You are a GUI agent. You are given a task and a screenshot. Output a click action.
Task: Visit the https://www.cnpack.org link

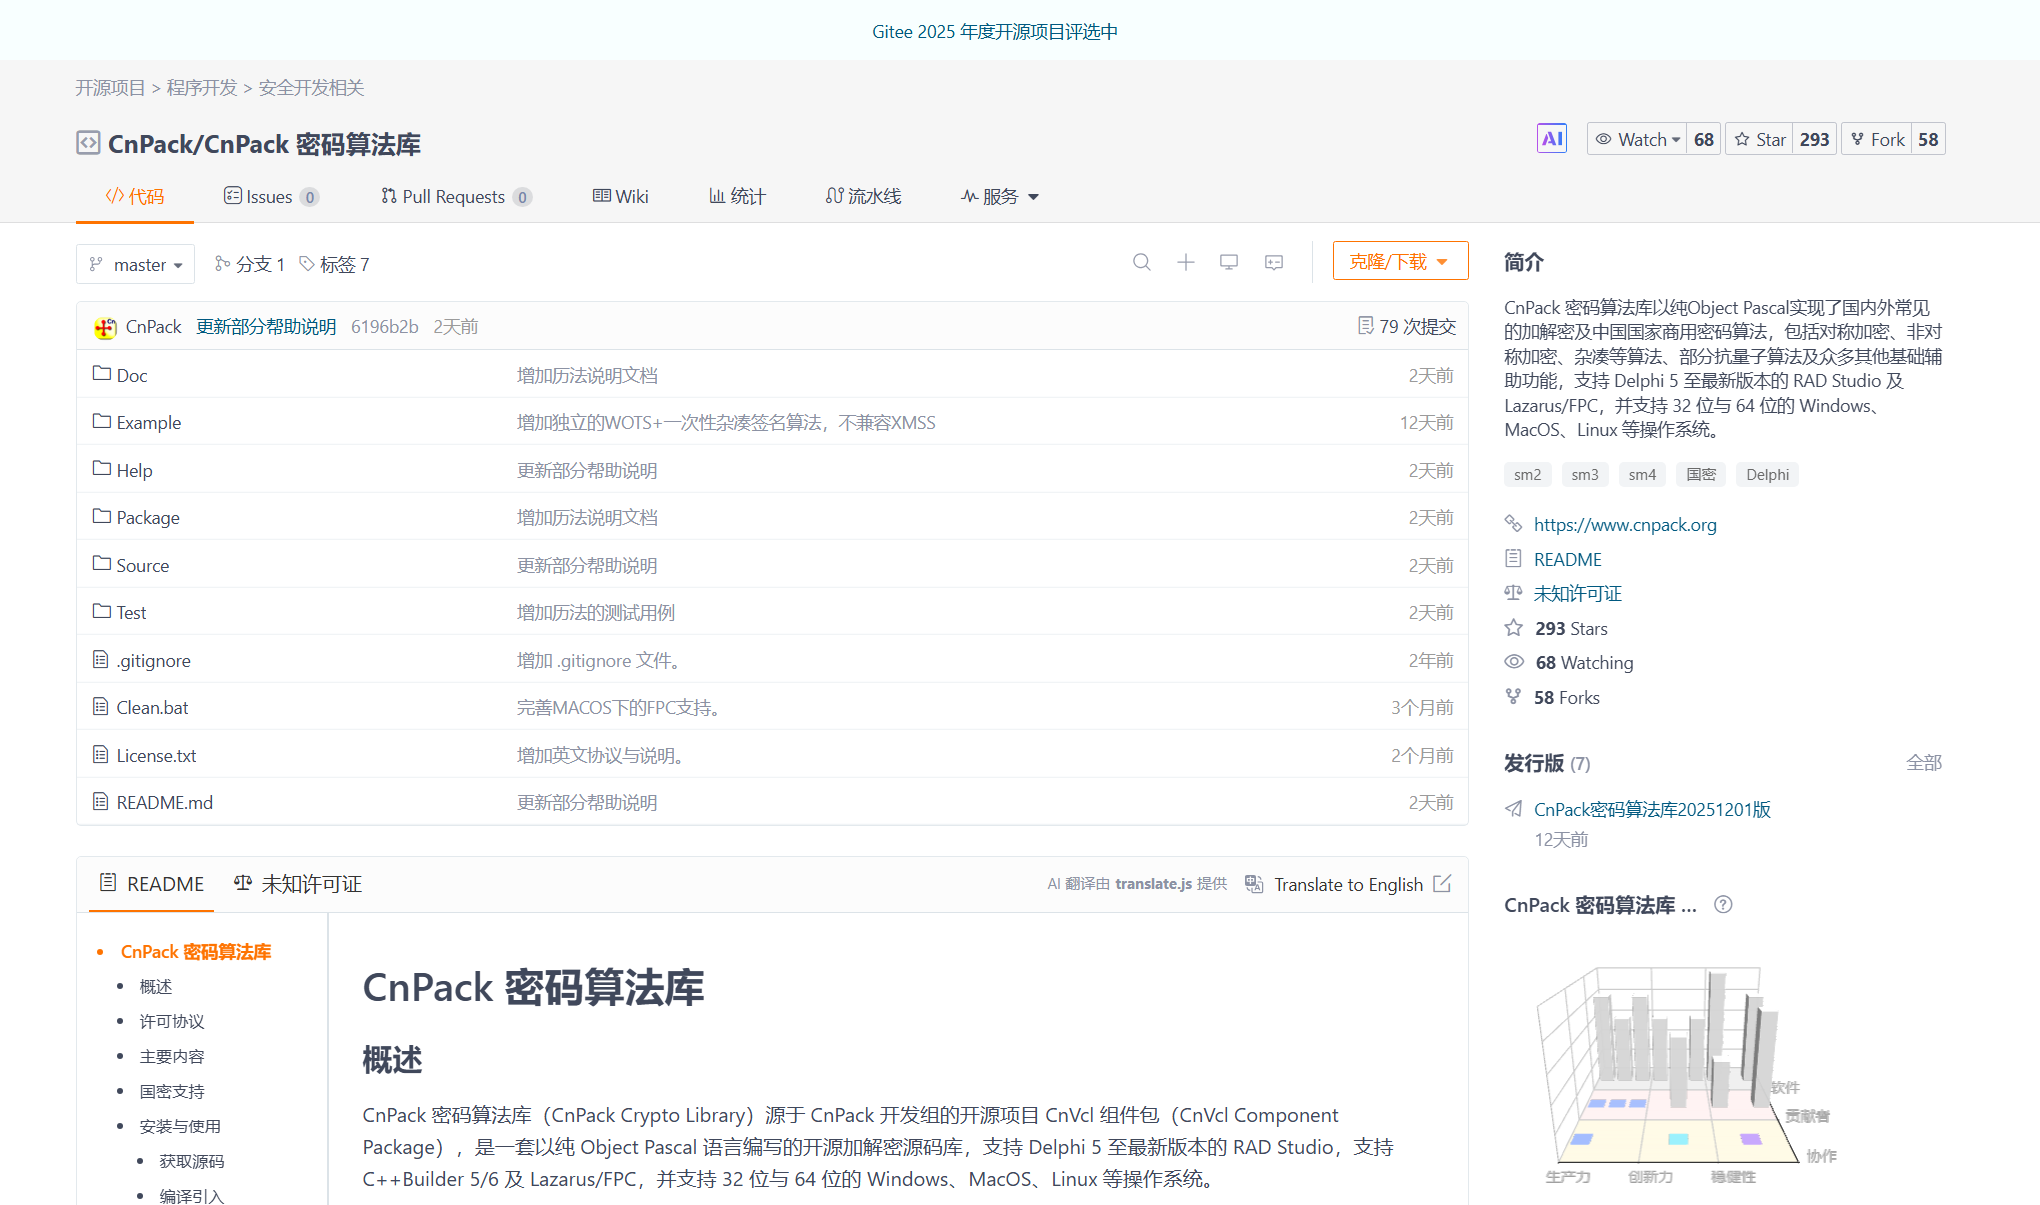[x=1625, y=524]
